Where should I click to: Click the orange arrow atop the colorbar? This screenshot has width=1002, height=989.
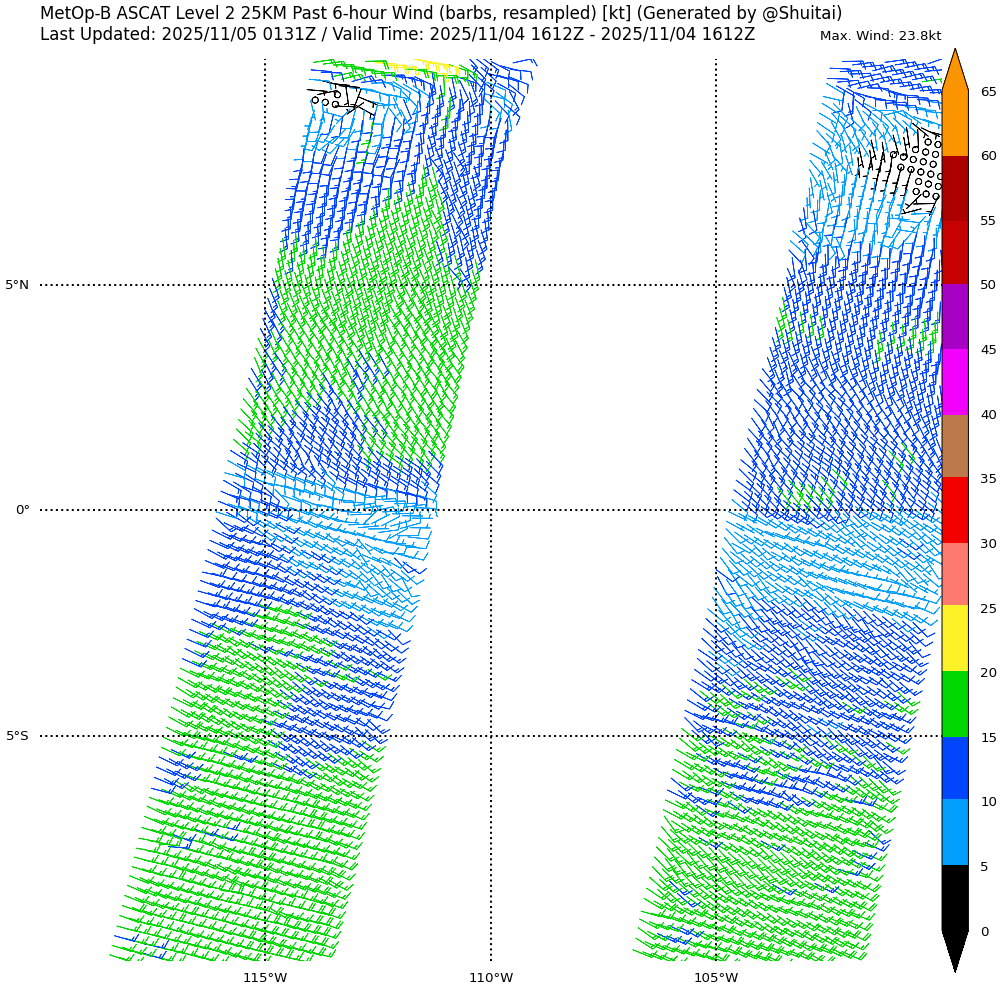coord(954,72)
